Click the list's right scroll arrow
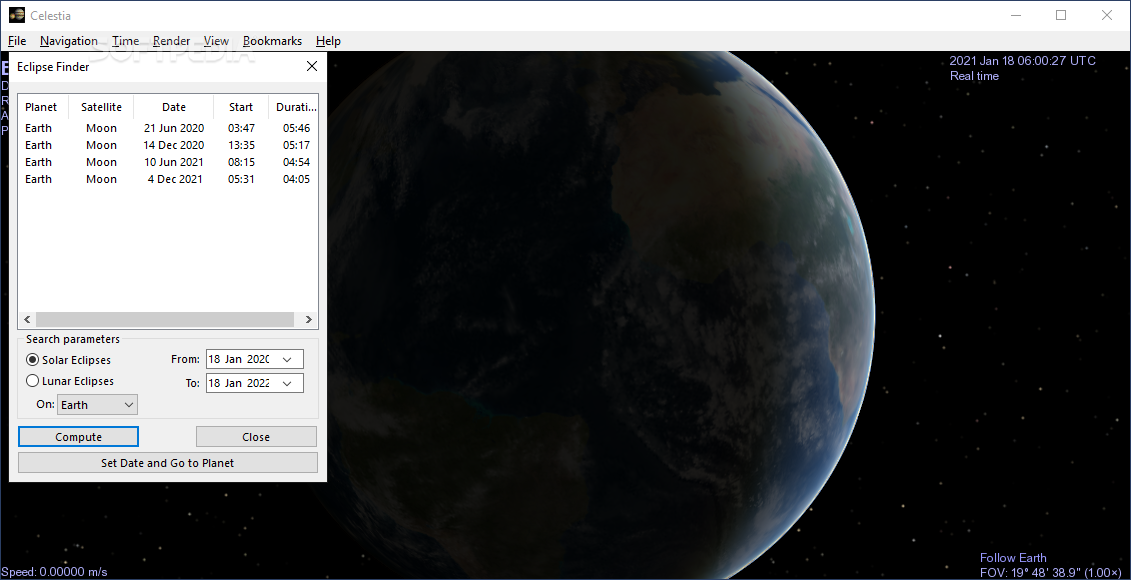Screen dimensions: 1131x580 [x=309, y=320]
